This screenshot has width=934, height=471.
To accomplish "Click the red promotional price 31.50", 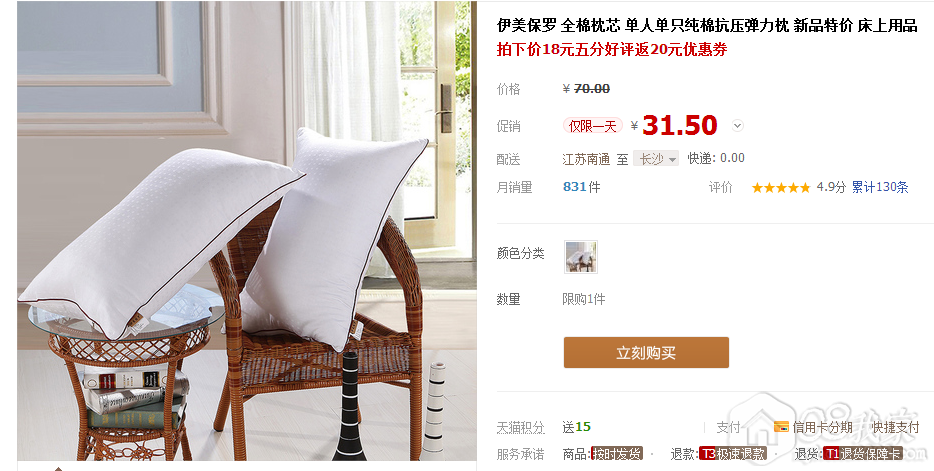I will 680,125.
